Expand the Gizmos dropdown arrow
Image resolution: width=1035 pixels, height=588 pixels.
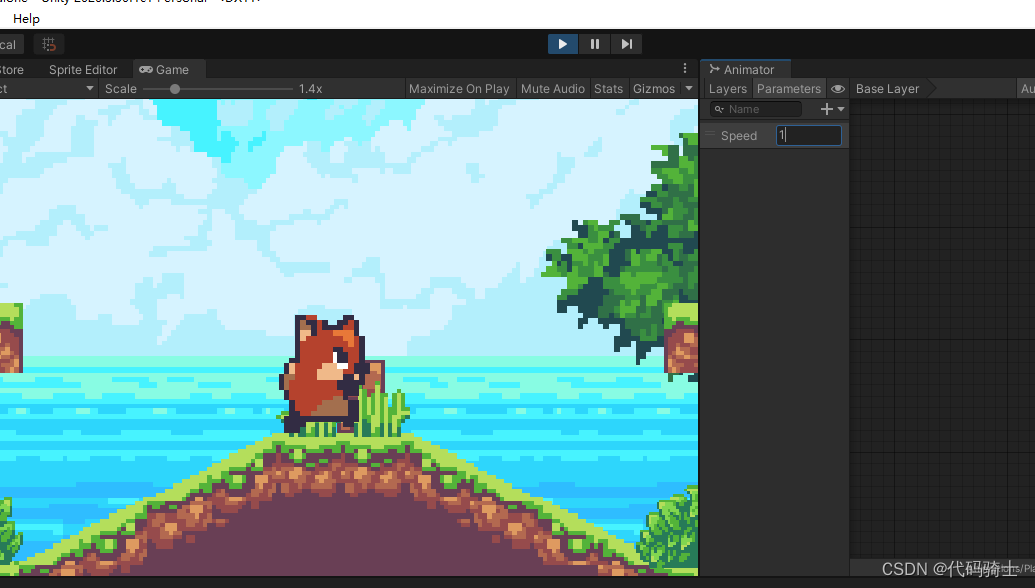[x=688, y=89]
